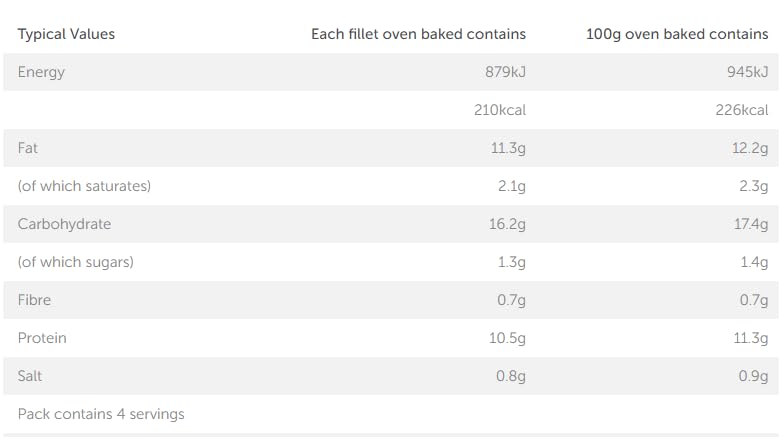Select the 10.5g protein value
783x437 pixels.
[507, 338]
